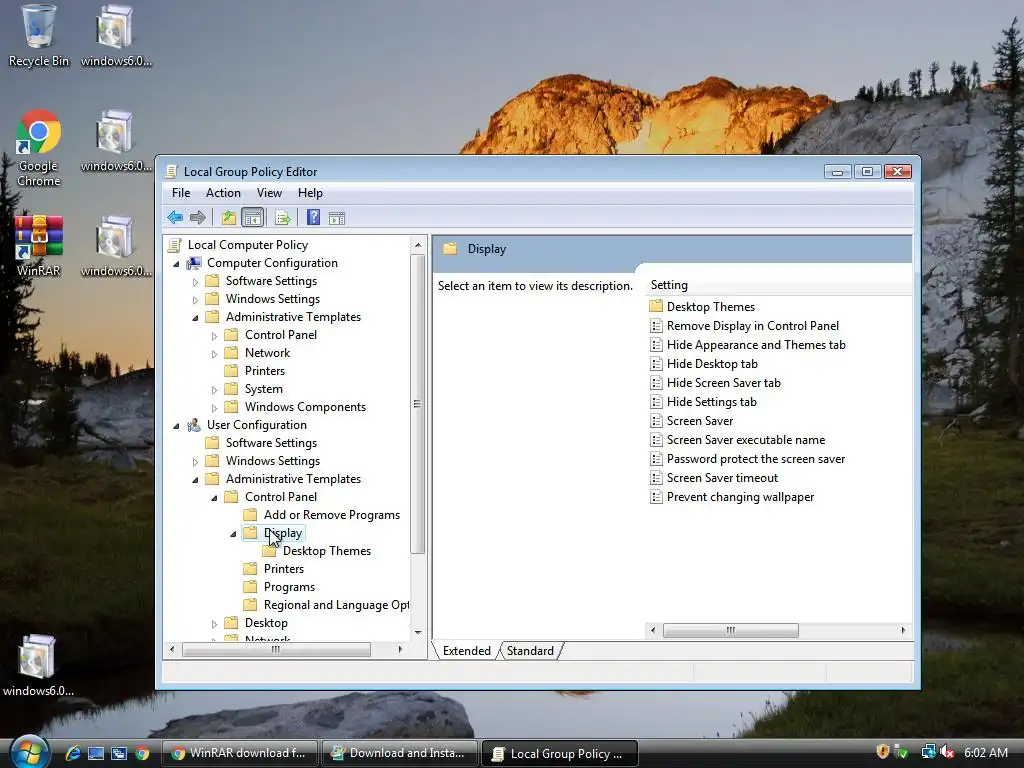Switch to WinRAR download taskbar button

point(239,753)
